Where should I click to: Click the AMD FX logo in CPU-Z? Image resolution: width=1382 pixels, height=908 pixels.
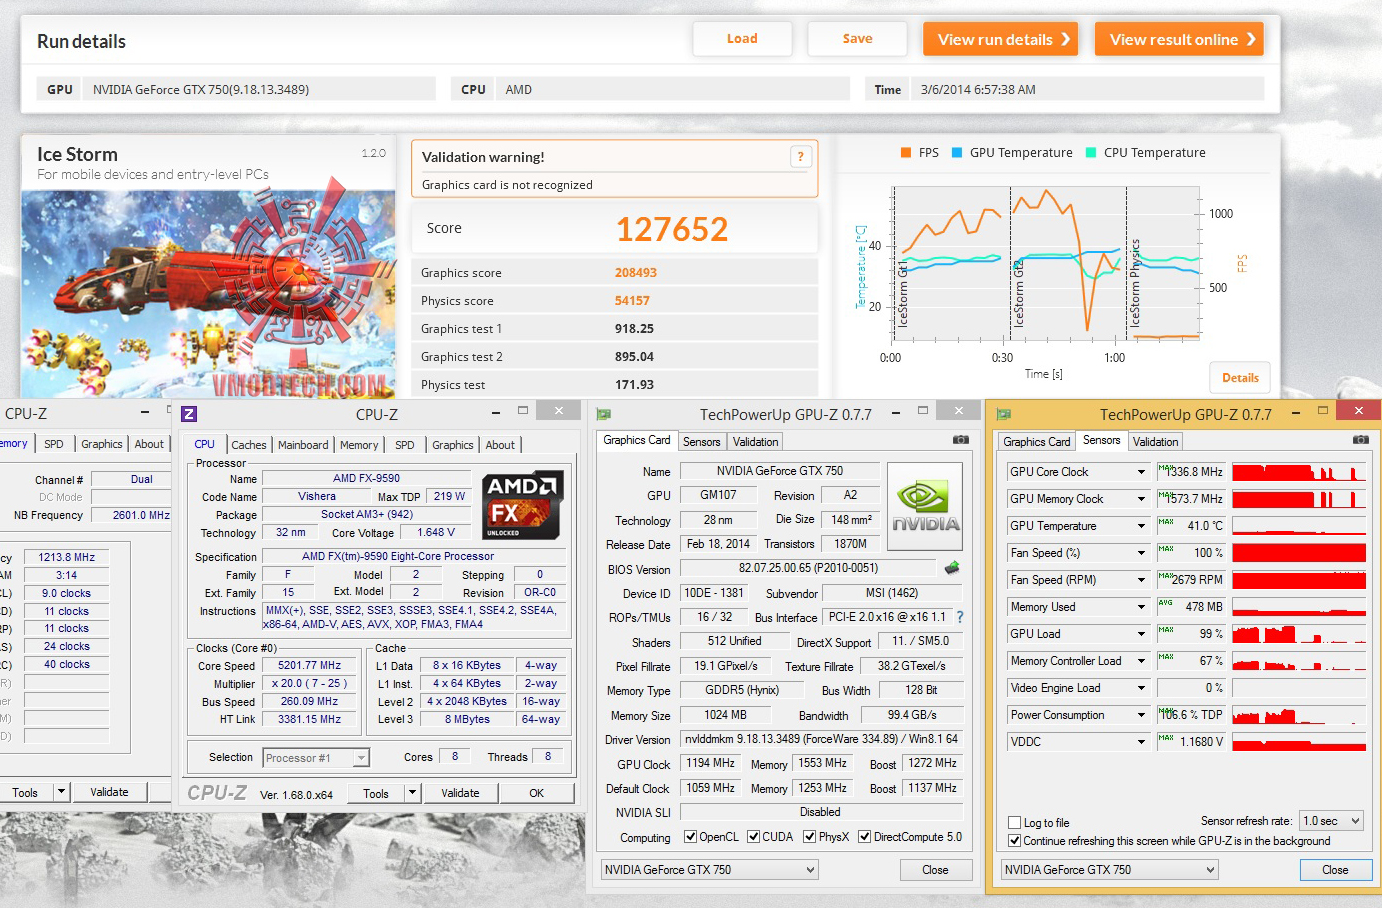click(522, 505)
